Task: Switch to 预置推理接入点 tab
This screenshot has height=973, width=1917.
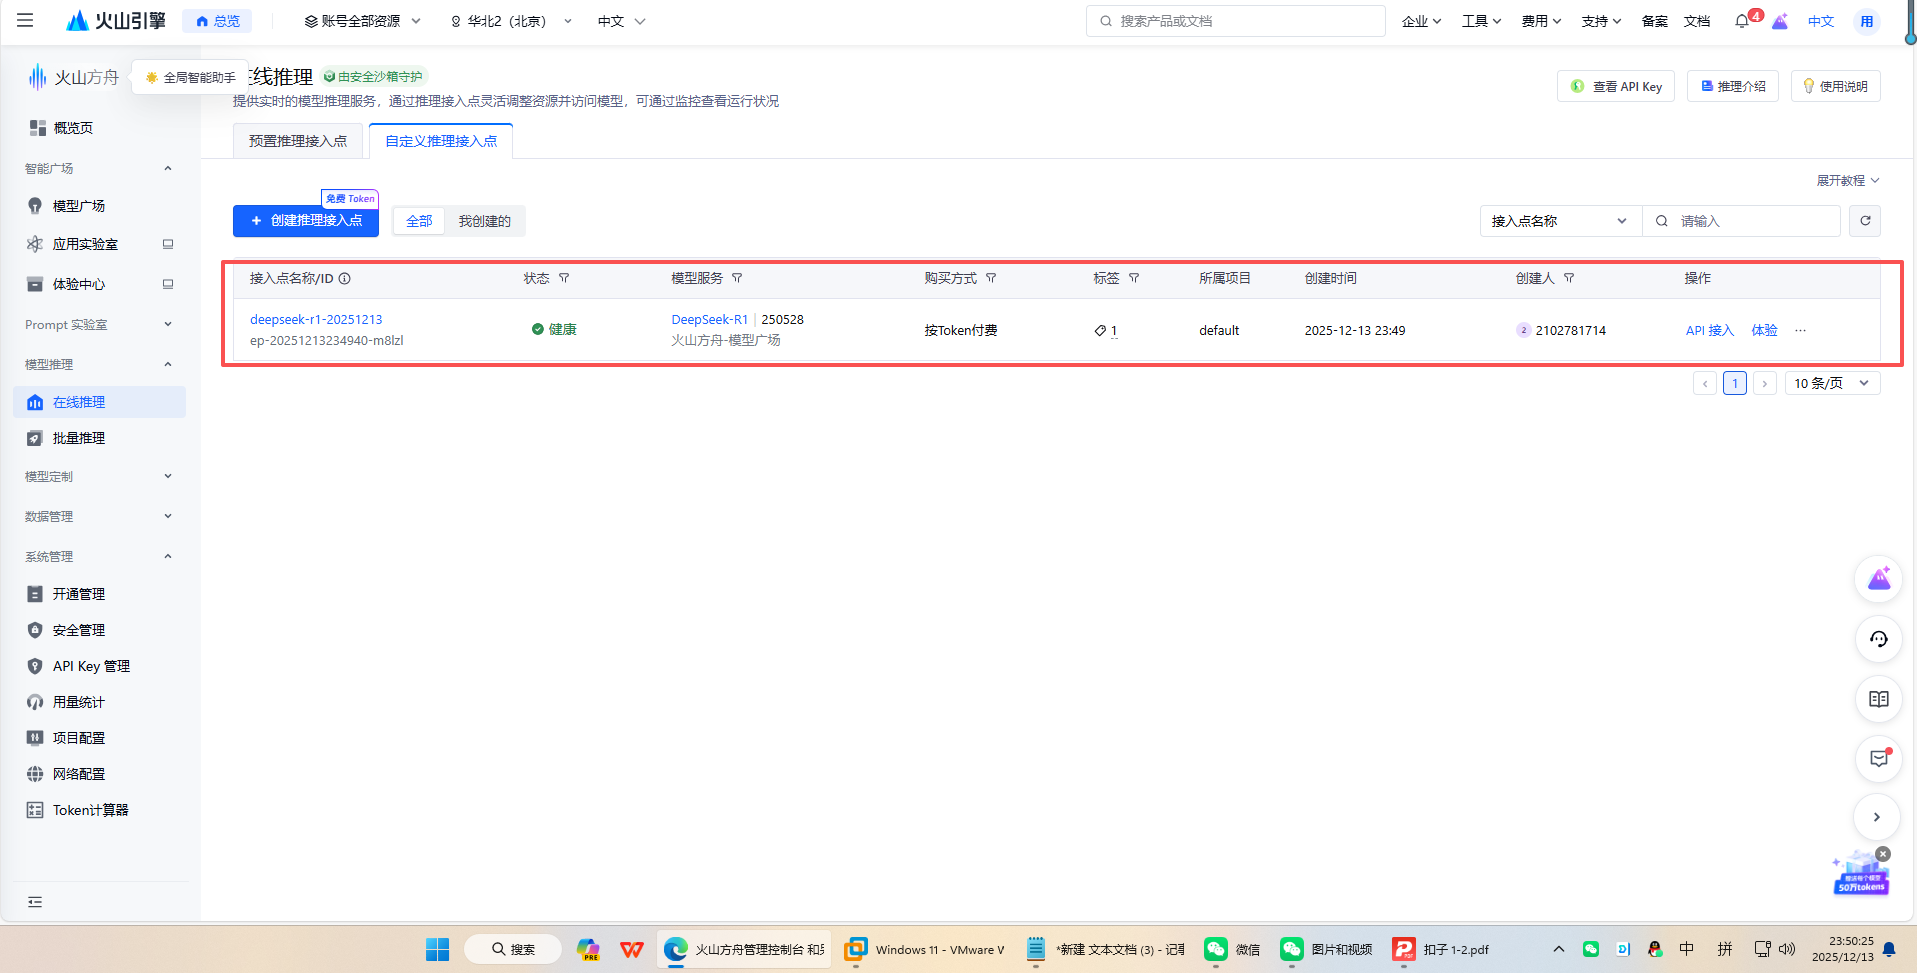Action: click(298, 141)
